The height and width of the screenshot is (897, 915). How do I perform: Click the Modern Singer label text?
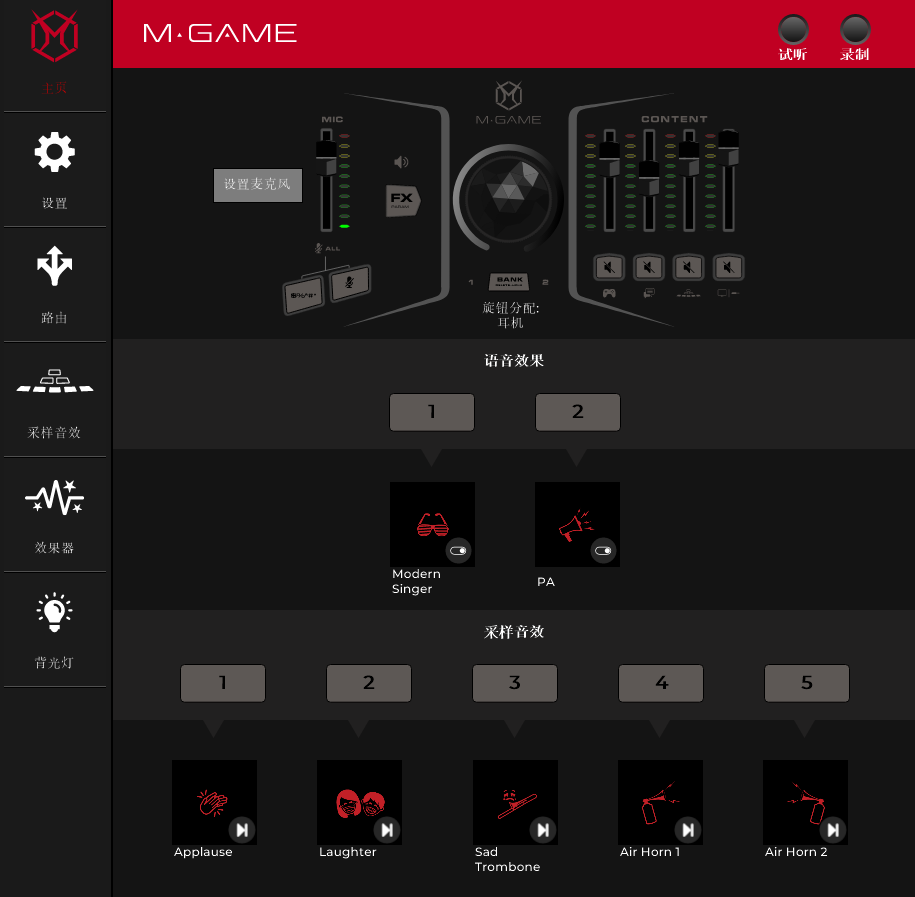[x=416, y=581]
